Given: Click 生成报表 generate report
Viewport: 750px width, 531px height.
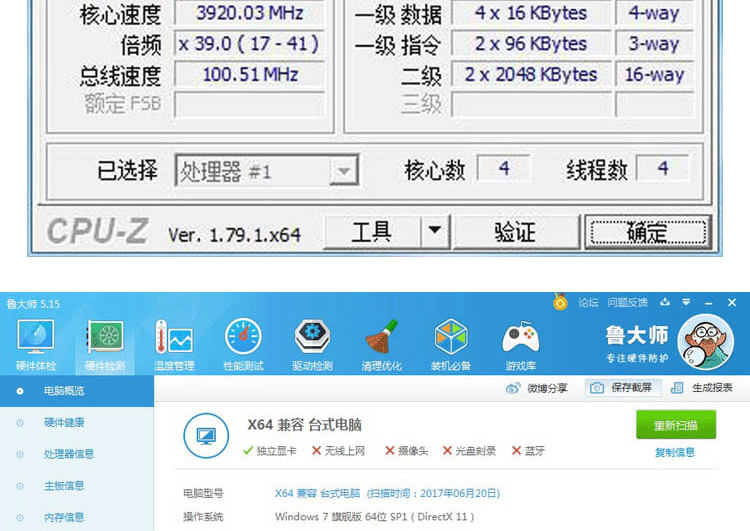Looking at the screenshot, I should coord(702,387).
